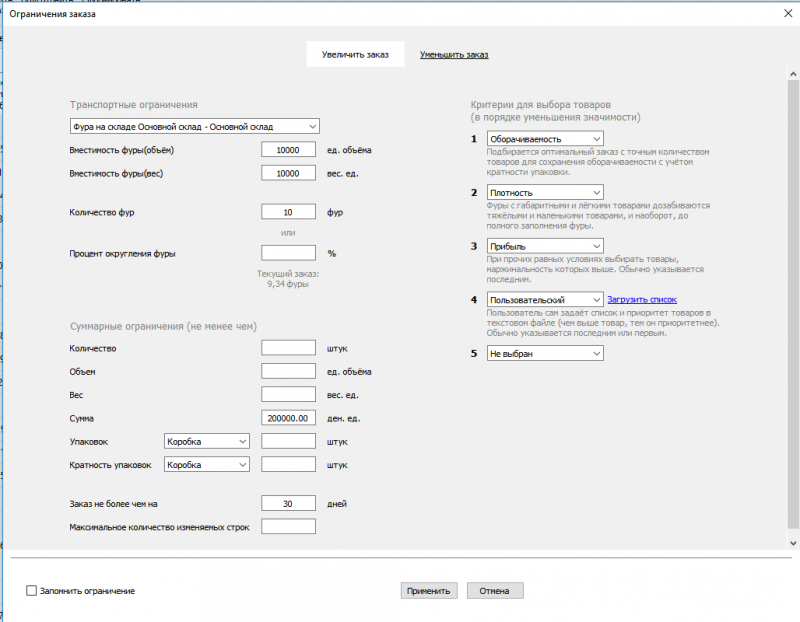Close the Ограничения заказа dialog window
The height and width of the screenshot is (622, 800).
pos(780,13)
